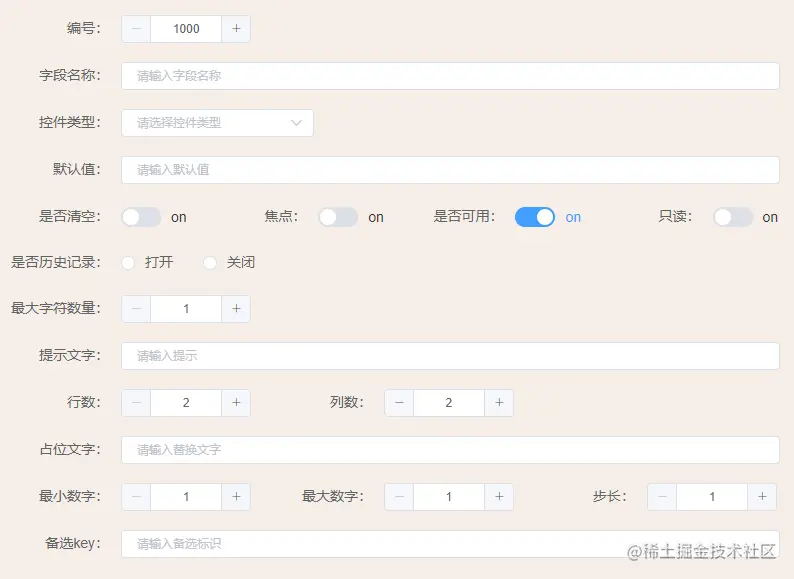Decrease the 编号 value with minus
Image resolution: width=794 pixels, height=579 pixels.
[x=136, y=29]
